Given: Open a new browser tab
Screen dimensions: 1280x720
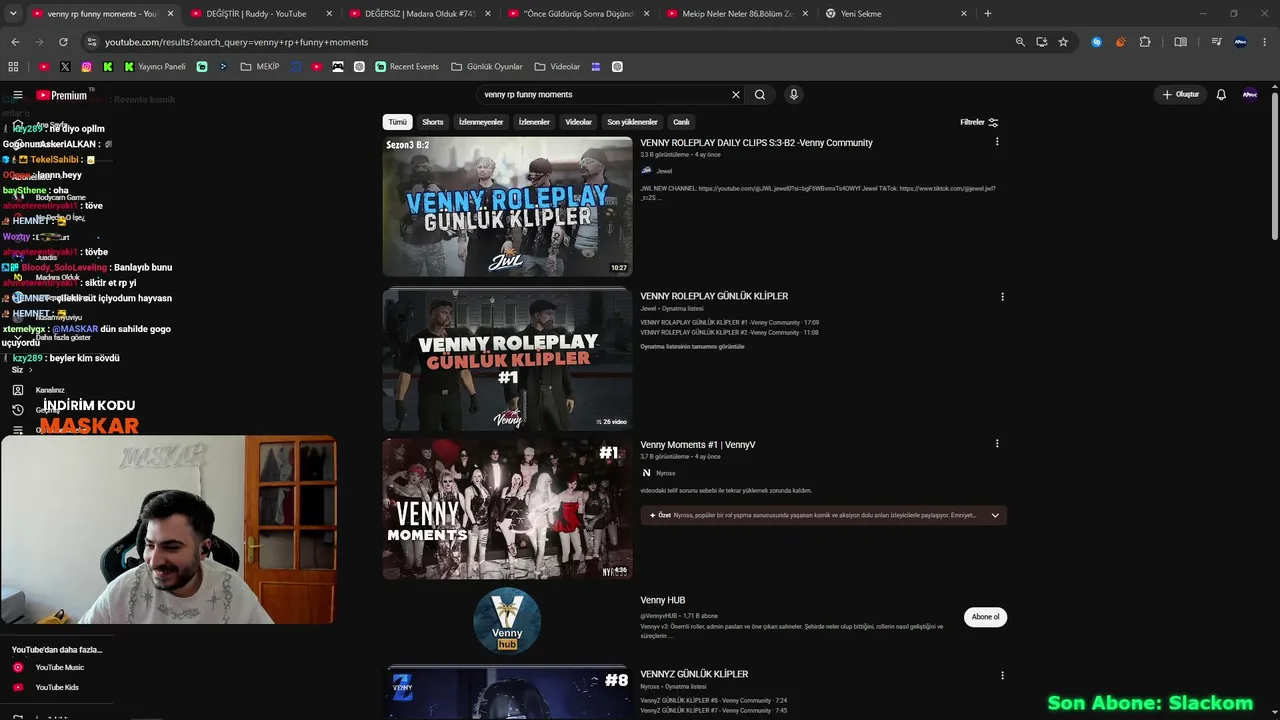Looking at the screenshot, I should tap(988, 14).
